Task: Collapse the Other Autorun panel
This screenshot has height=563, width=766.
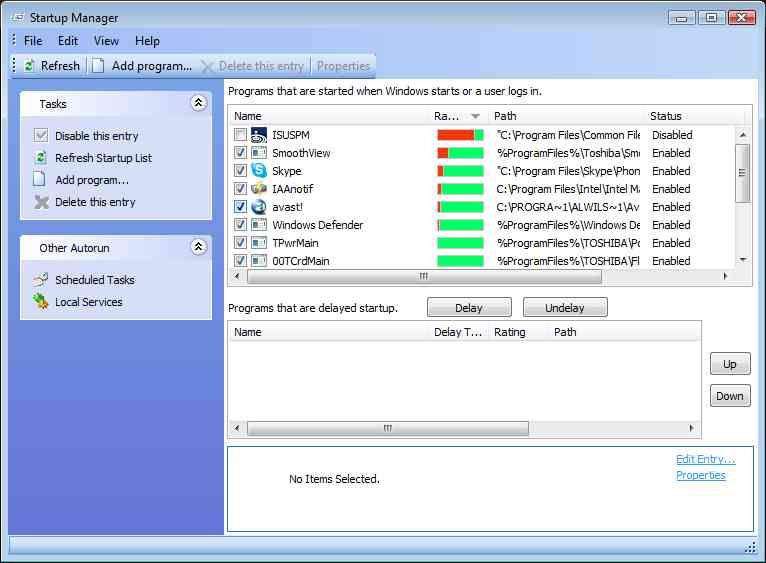Action: click(x=198, y=247)
